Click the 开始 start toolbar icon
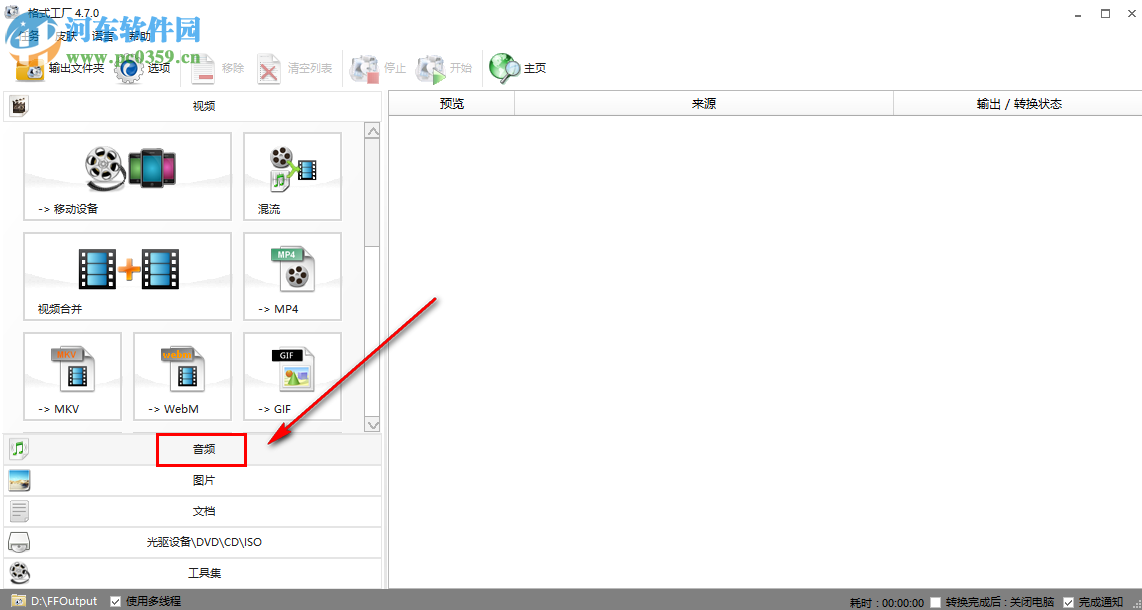This screenshot has width=1142, height=610. pyautogui.click(x=430, y=69)
